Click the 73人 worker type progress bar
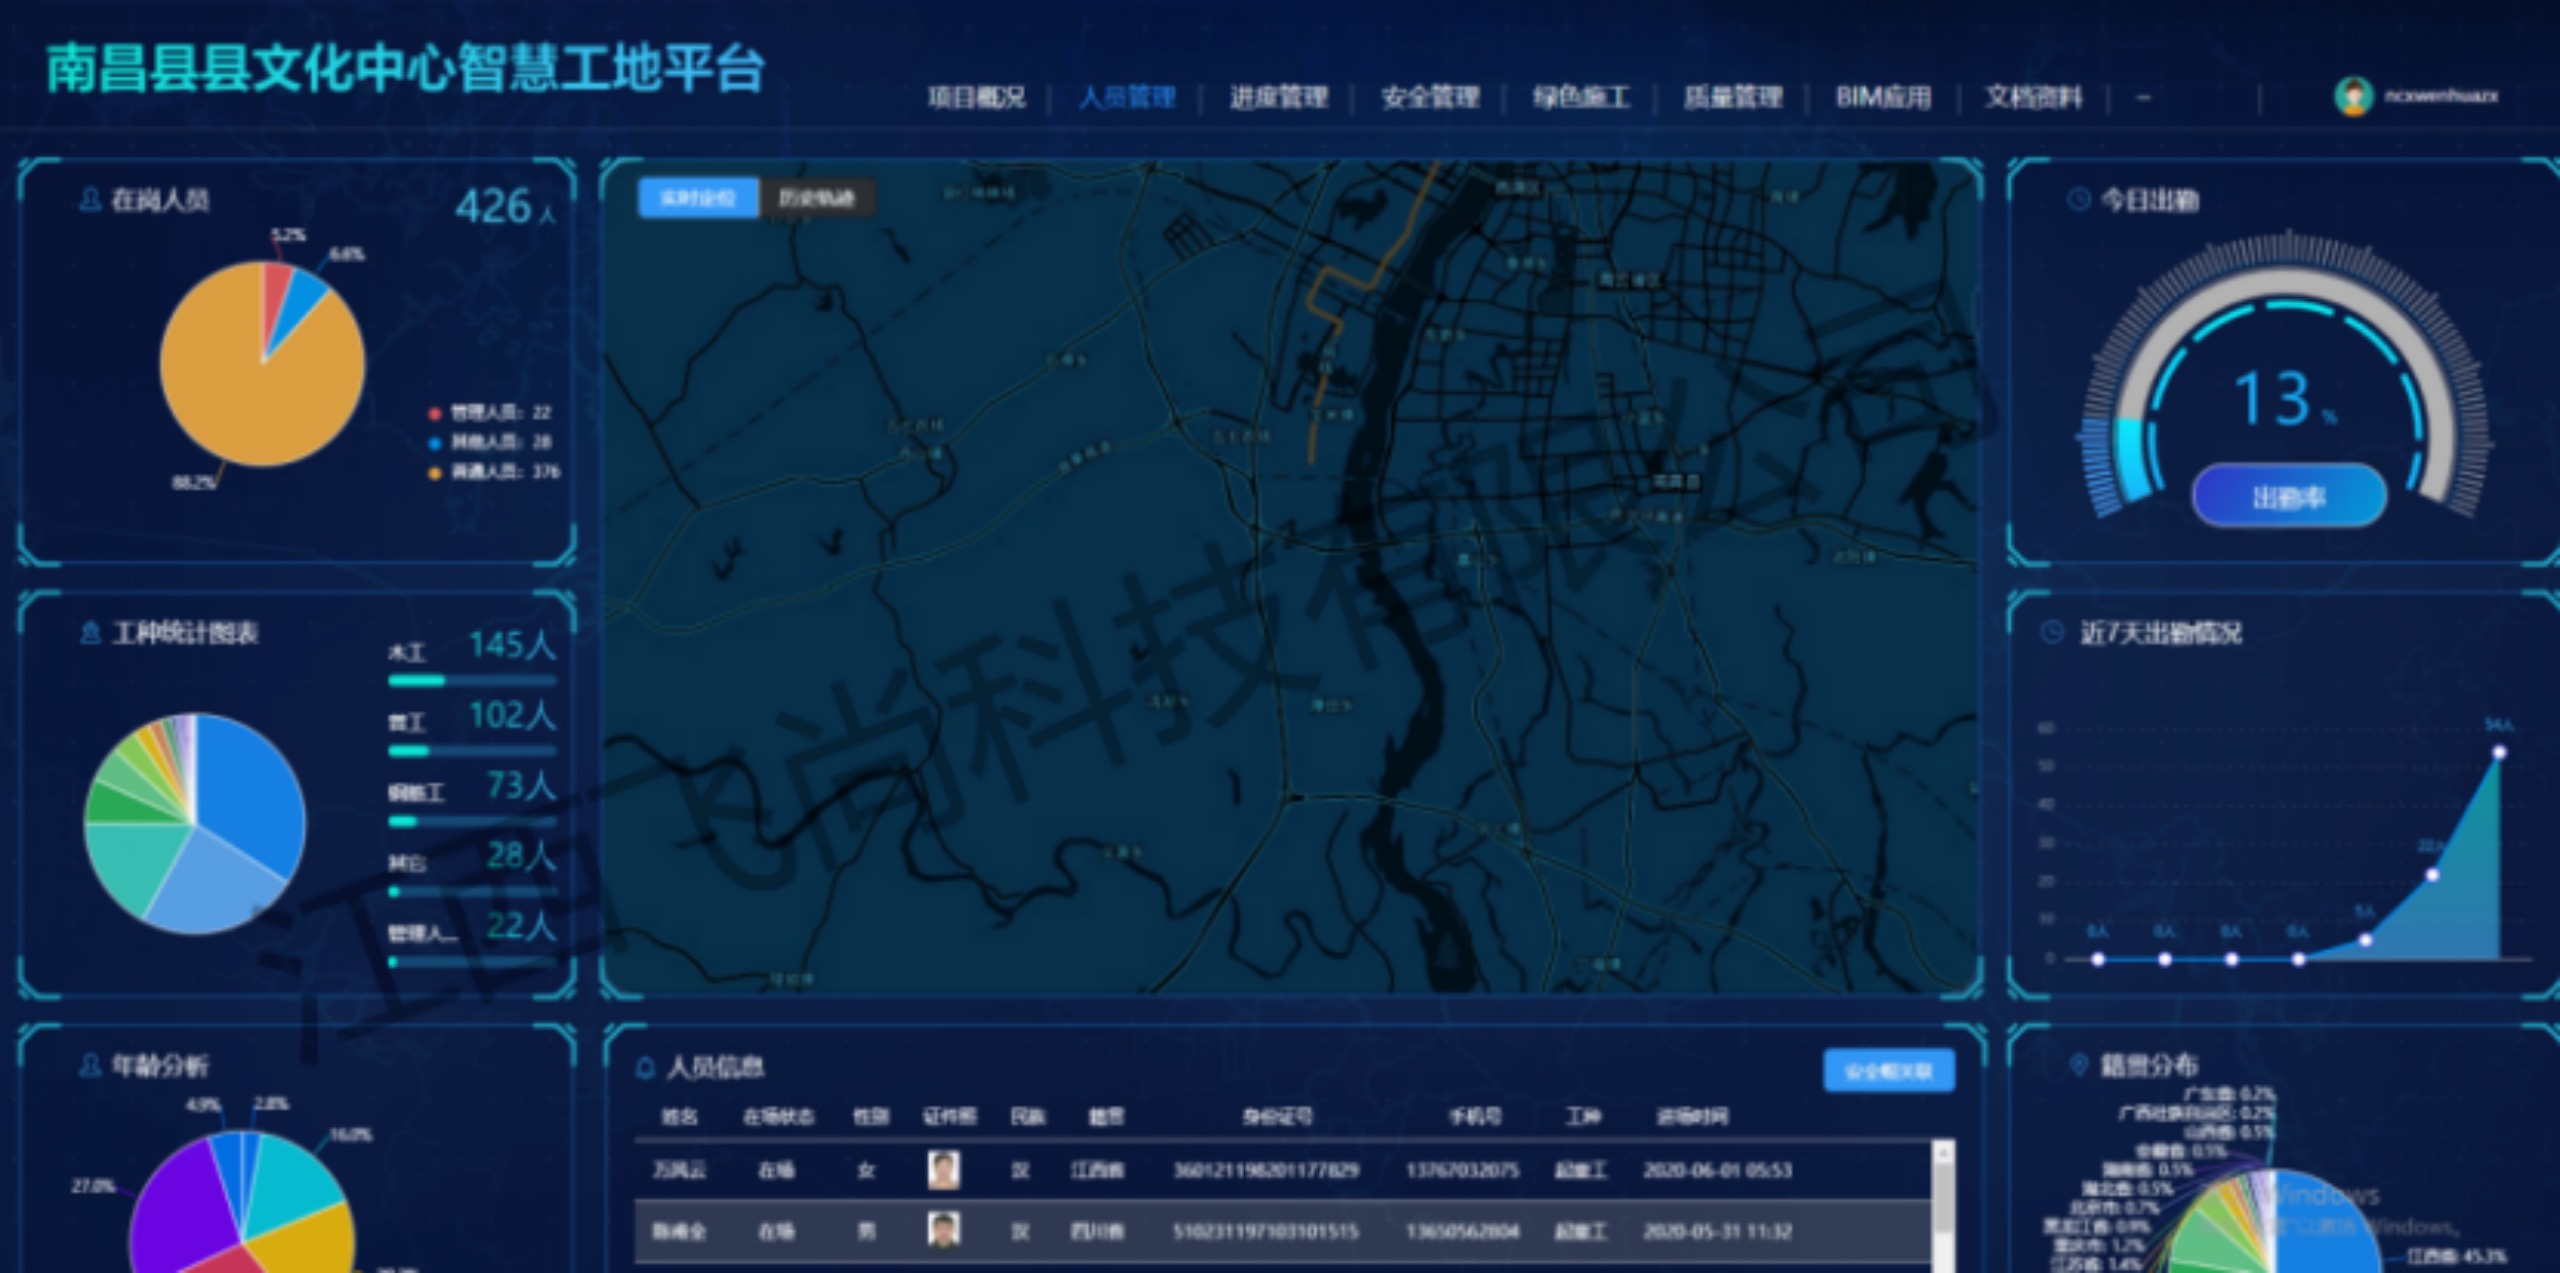The height and width of the screenshot is (1273, 2560). (472, 821)
